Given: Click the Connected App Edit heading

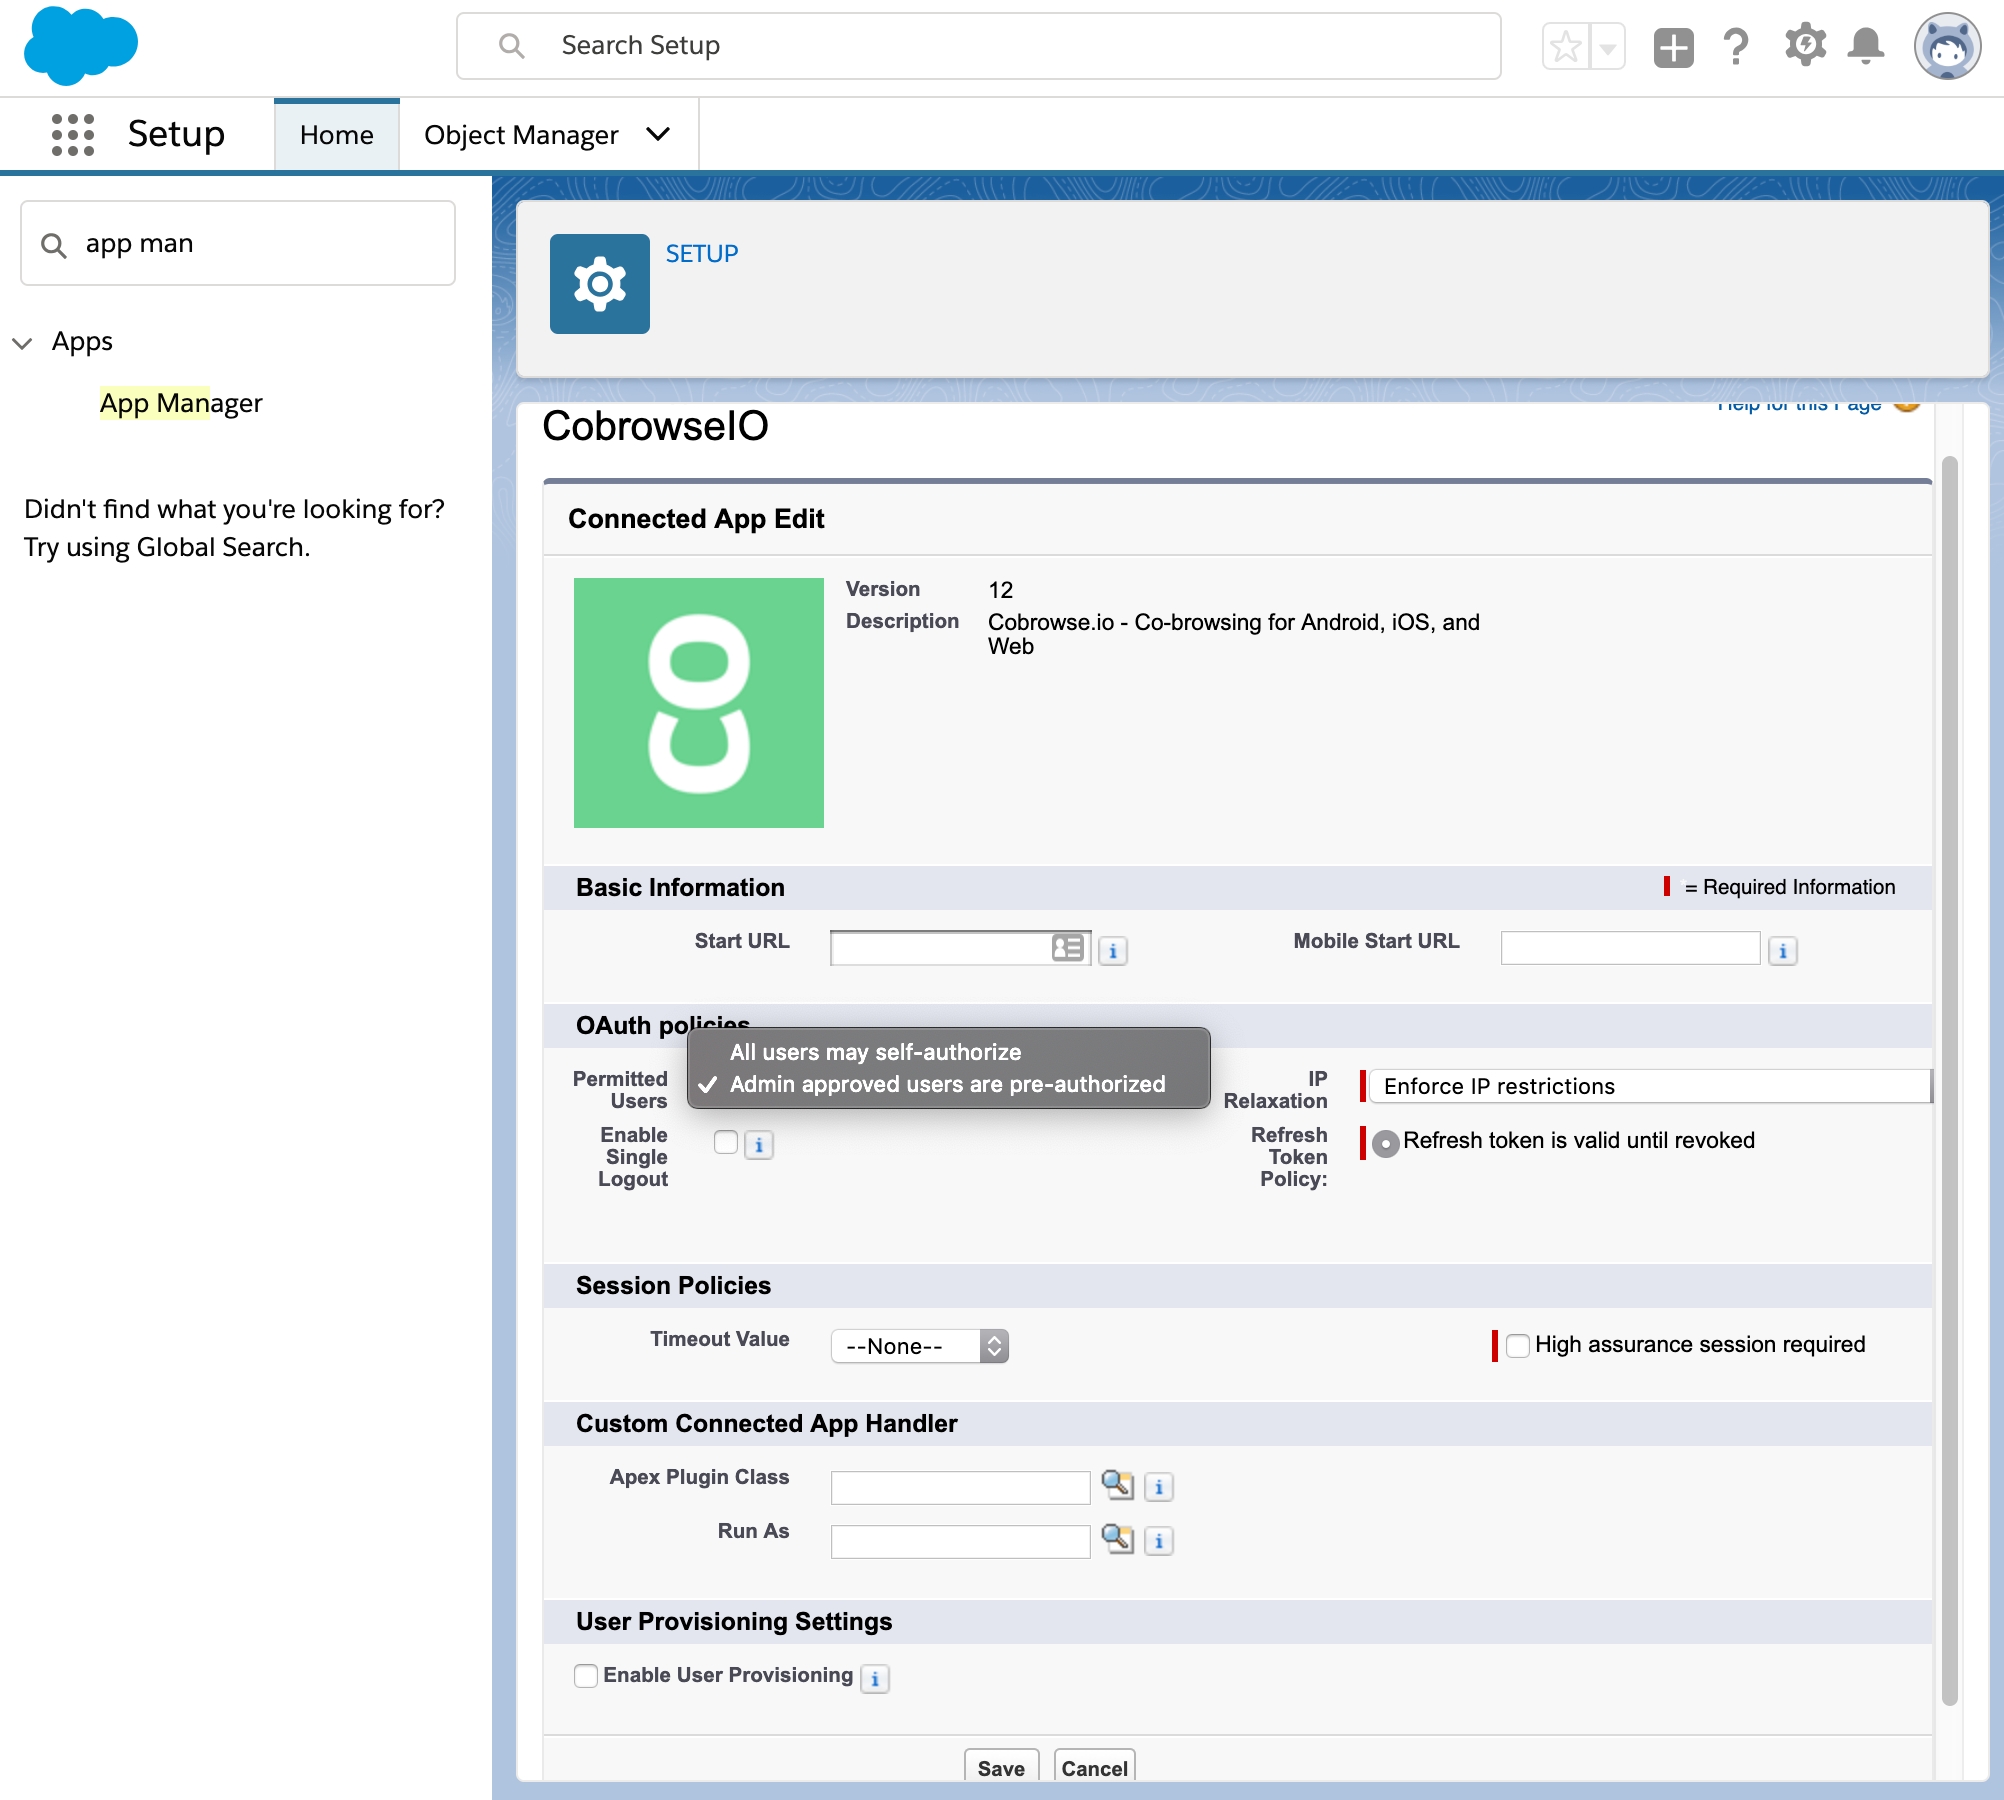Looking at the screenshot, I should [x=696, y=519].
